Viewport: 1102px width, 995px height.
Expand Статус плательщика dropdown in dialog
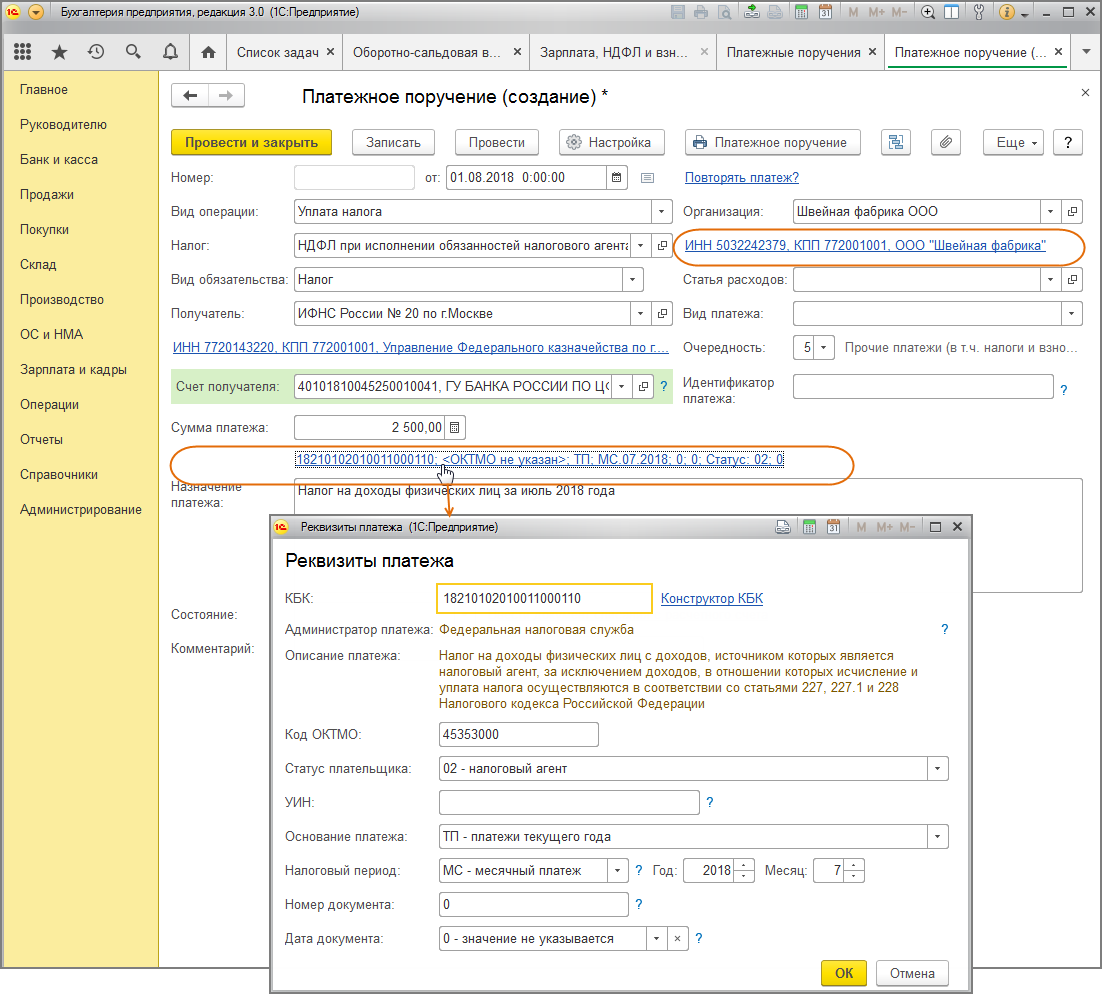(x=937, y=769)
